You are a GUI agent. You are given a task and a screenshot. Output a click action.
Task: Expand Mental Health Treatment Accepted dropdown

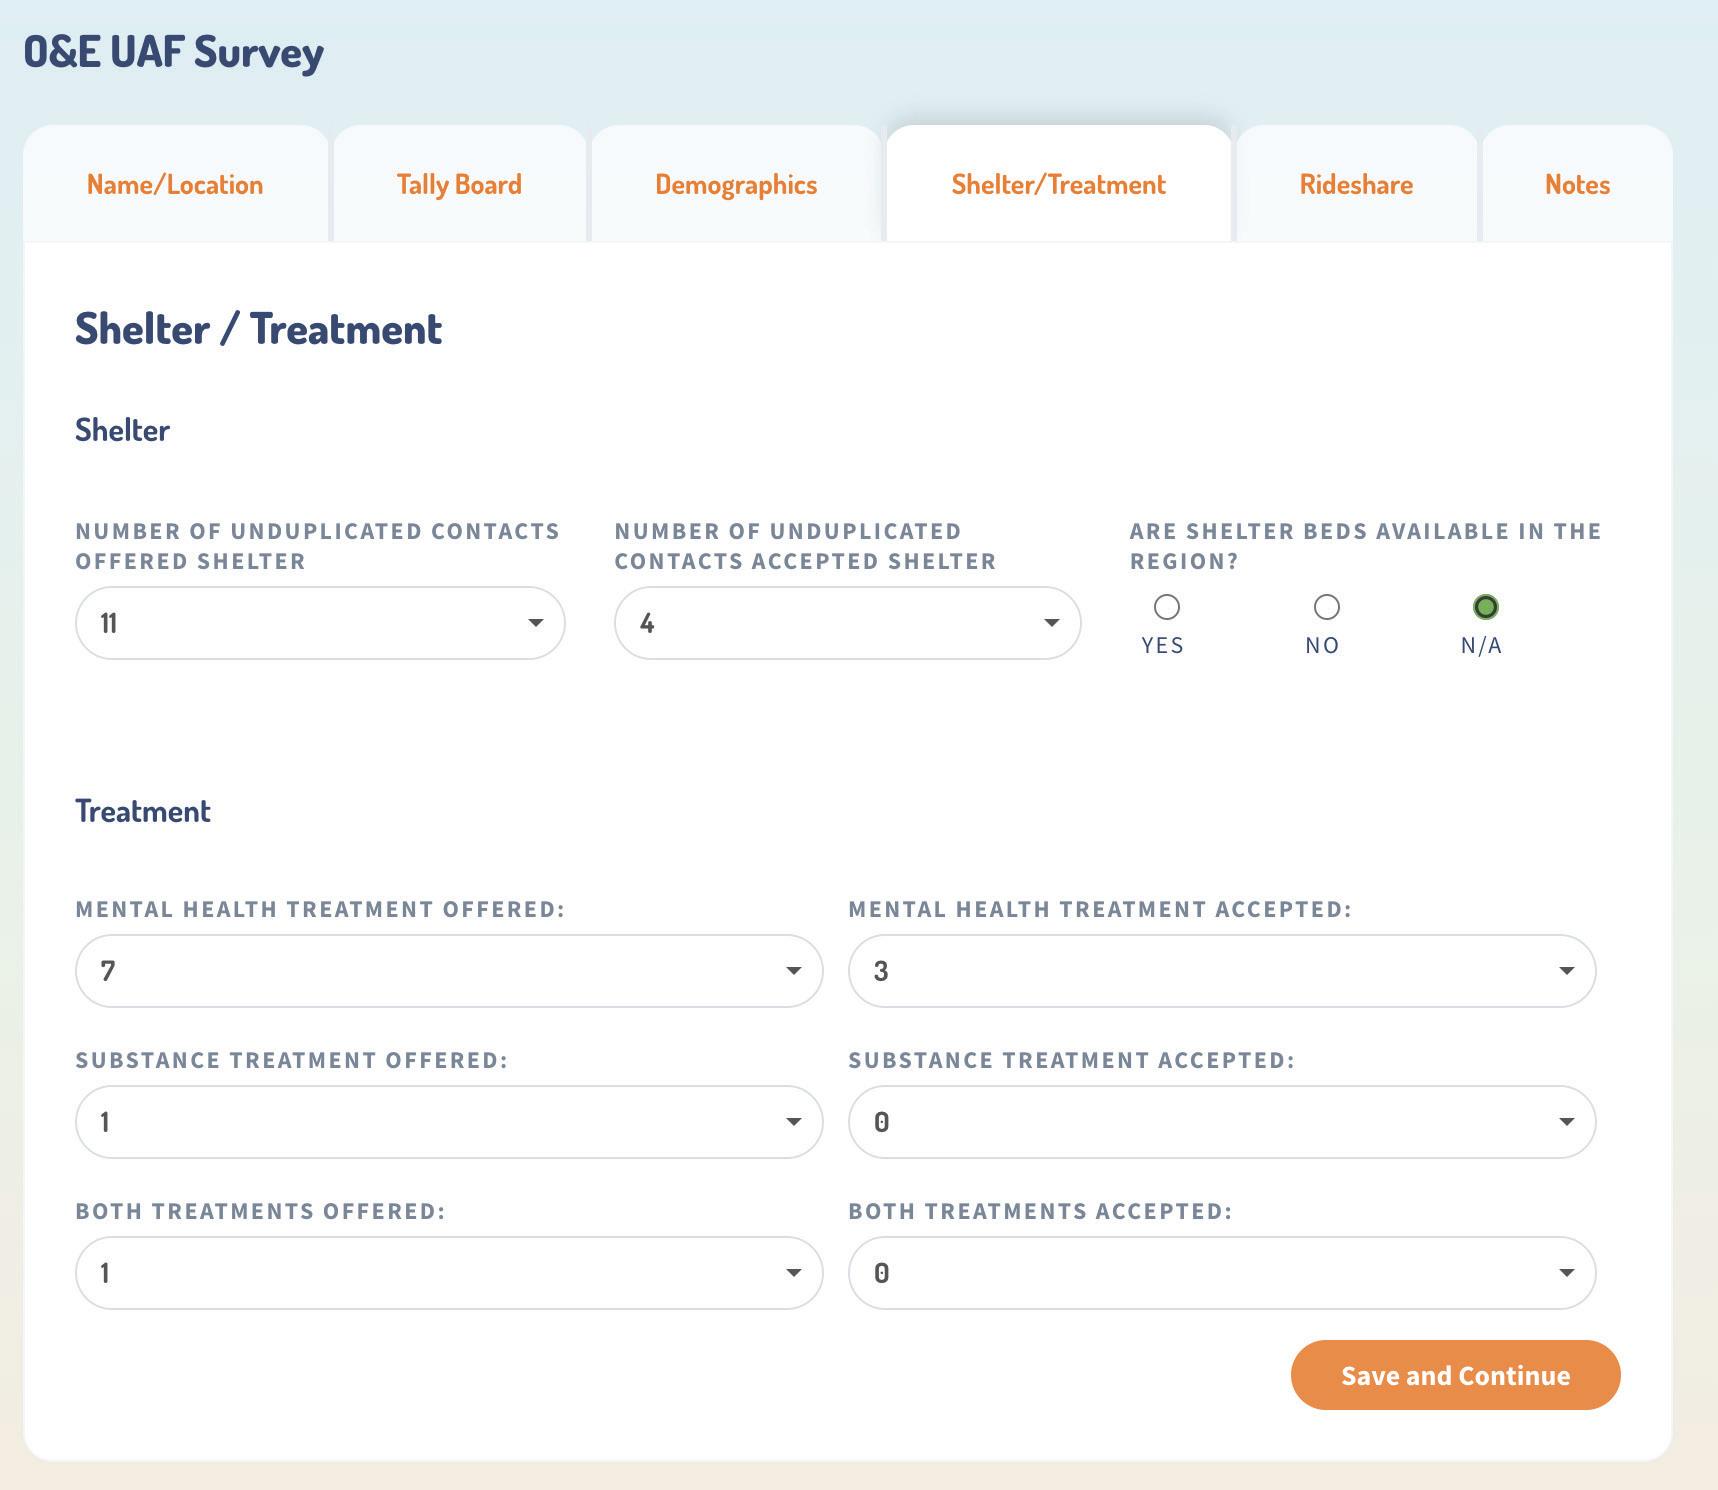point(1221,971)
